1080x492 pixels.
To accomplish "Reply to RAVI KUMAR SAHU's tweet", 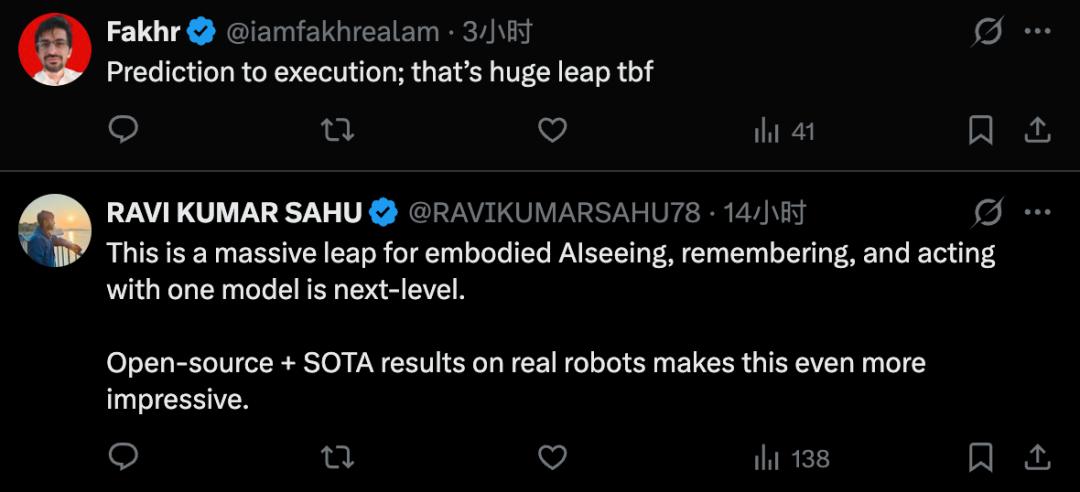I will (x=123, y=458).
